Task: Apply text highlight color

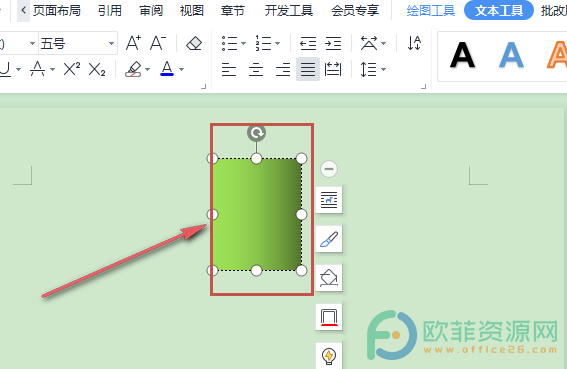Action: click(x=133, y=69)
